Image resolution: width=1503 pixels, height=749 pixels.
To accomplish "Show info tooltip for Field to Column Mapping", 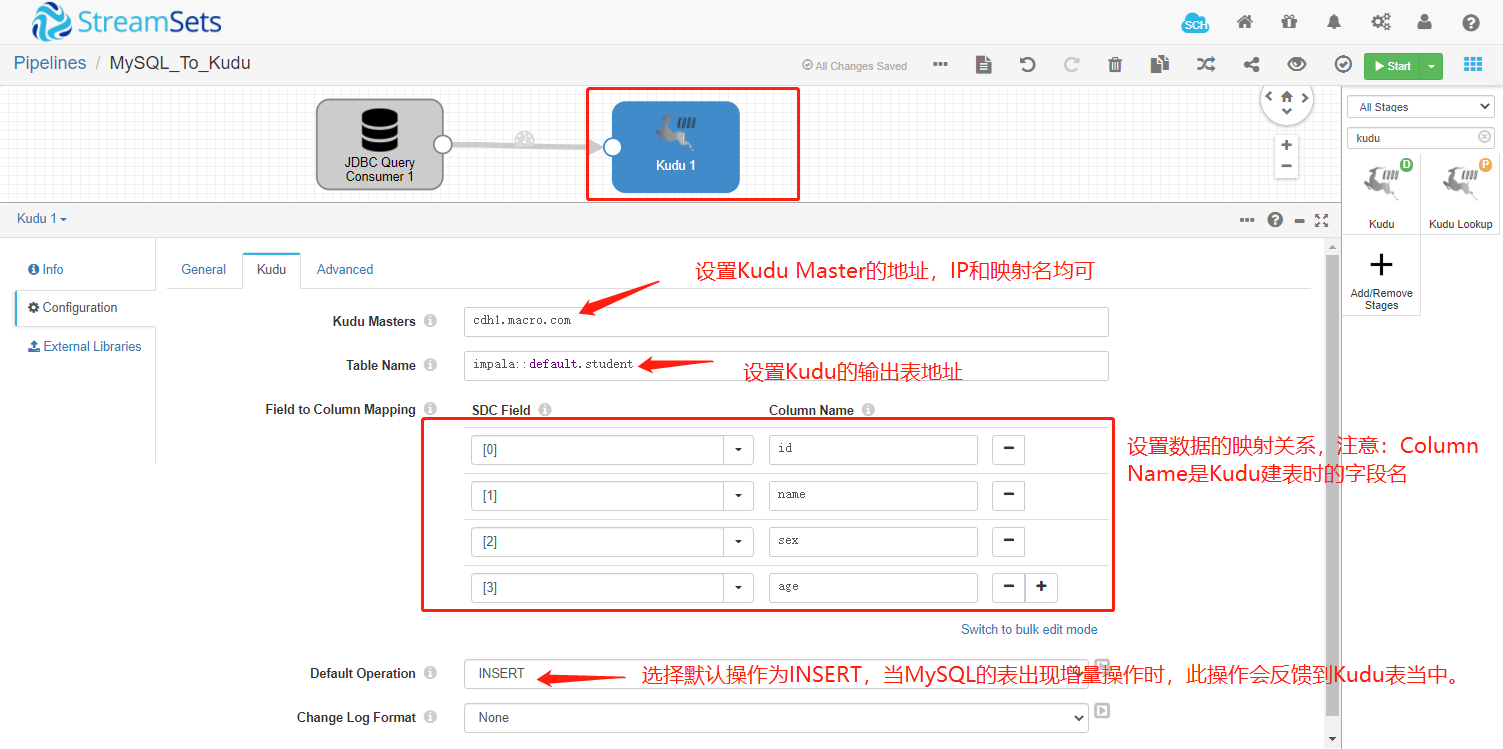I will tap(430, 409).
